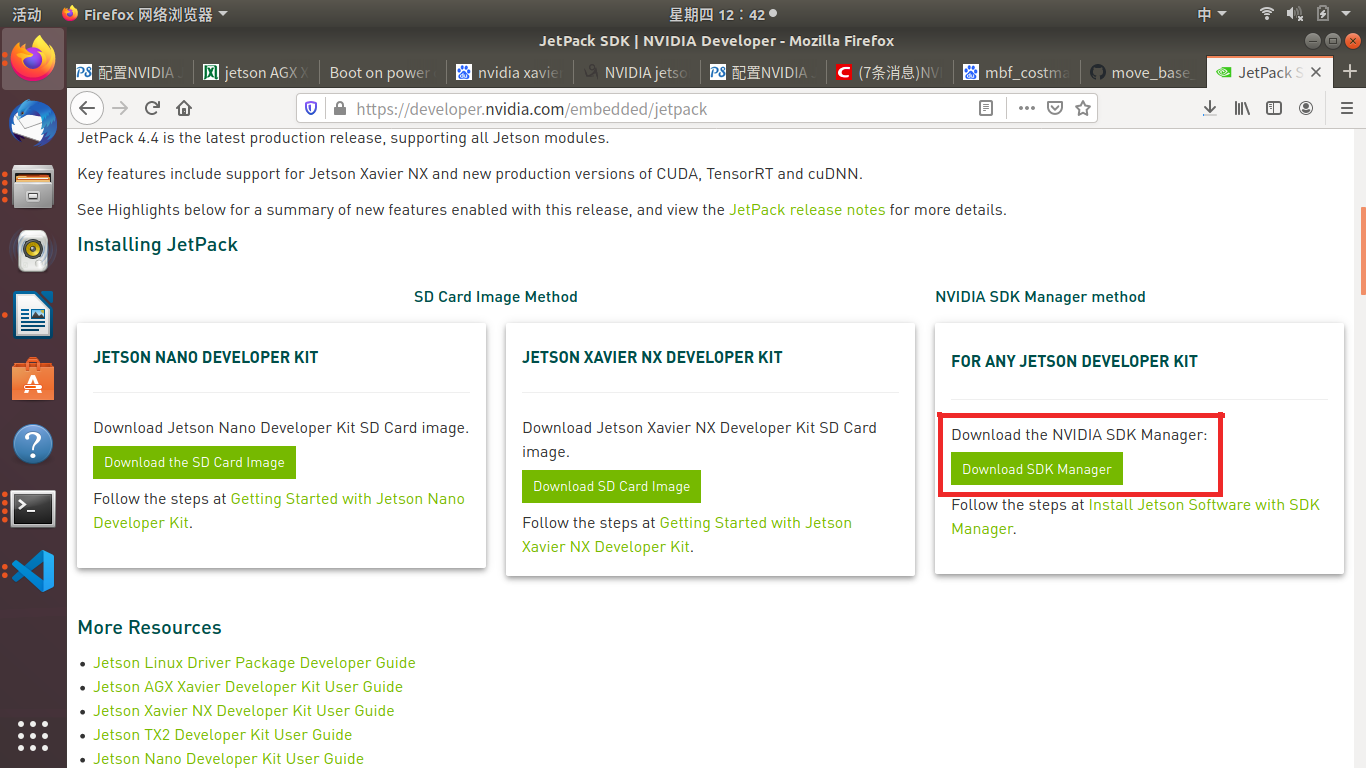1366x768 pixels.
Task: Open system menu via battery icon
Action: (x=1324, y=14)
